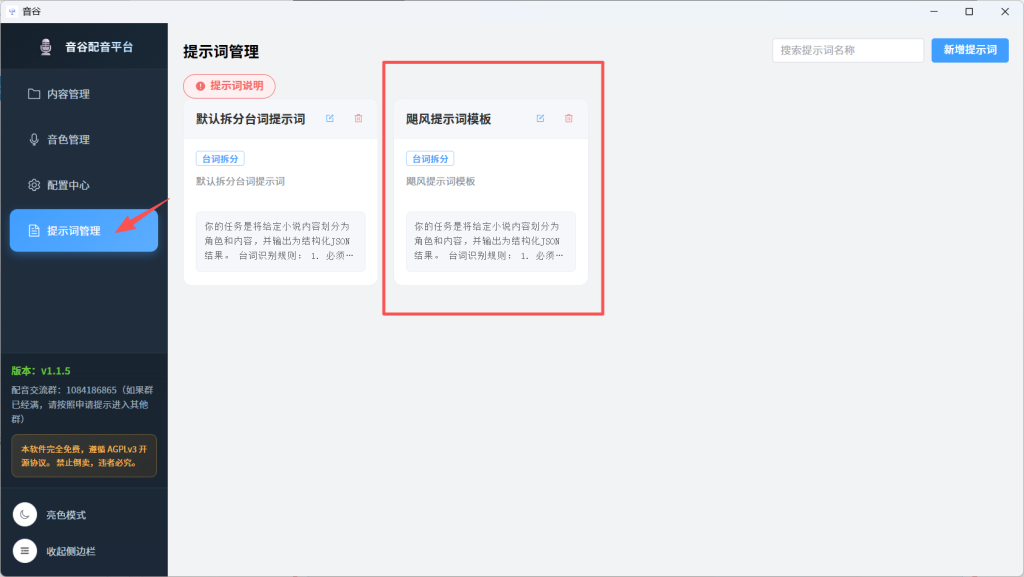The height and width of the screenshot is (577, 1024).
Task: Click the prompt preview in the 默认拆分台词提示词 card
Action: point(281,241)
